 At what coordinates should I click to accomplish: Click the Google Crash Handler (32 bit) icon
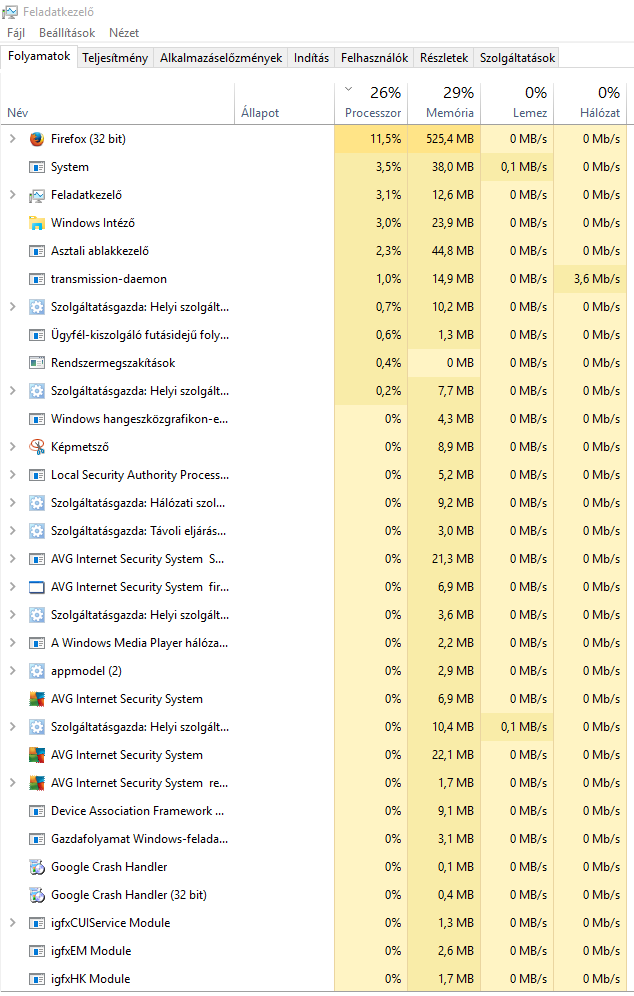(37, 894)
